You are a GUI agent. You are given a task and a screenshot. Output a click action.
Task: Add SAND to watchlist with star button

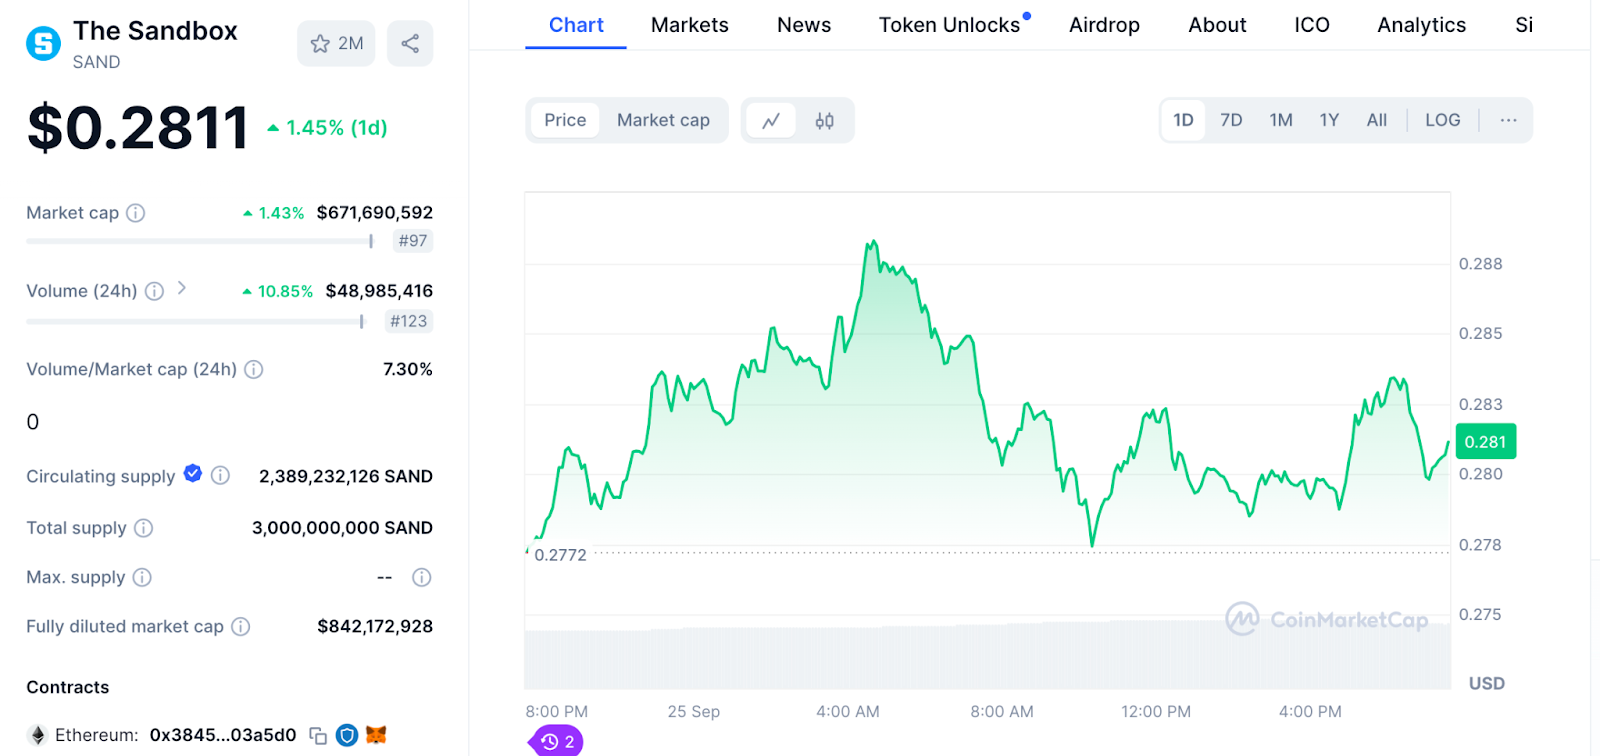tap(336, 44)
